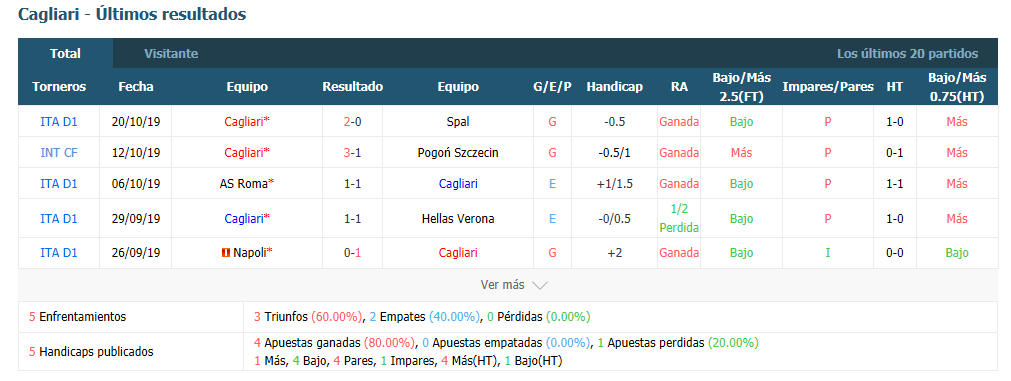The image size is (1011, 381).
Task: Click the Impares/Pares column header
Action: click(x=828, y=87)
